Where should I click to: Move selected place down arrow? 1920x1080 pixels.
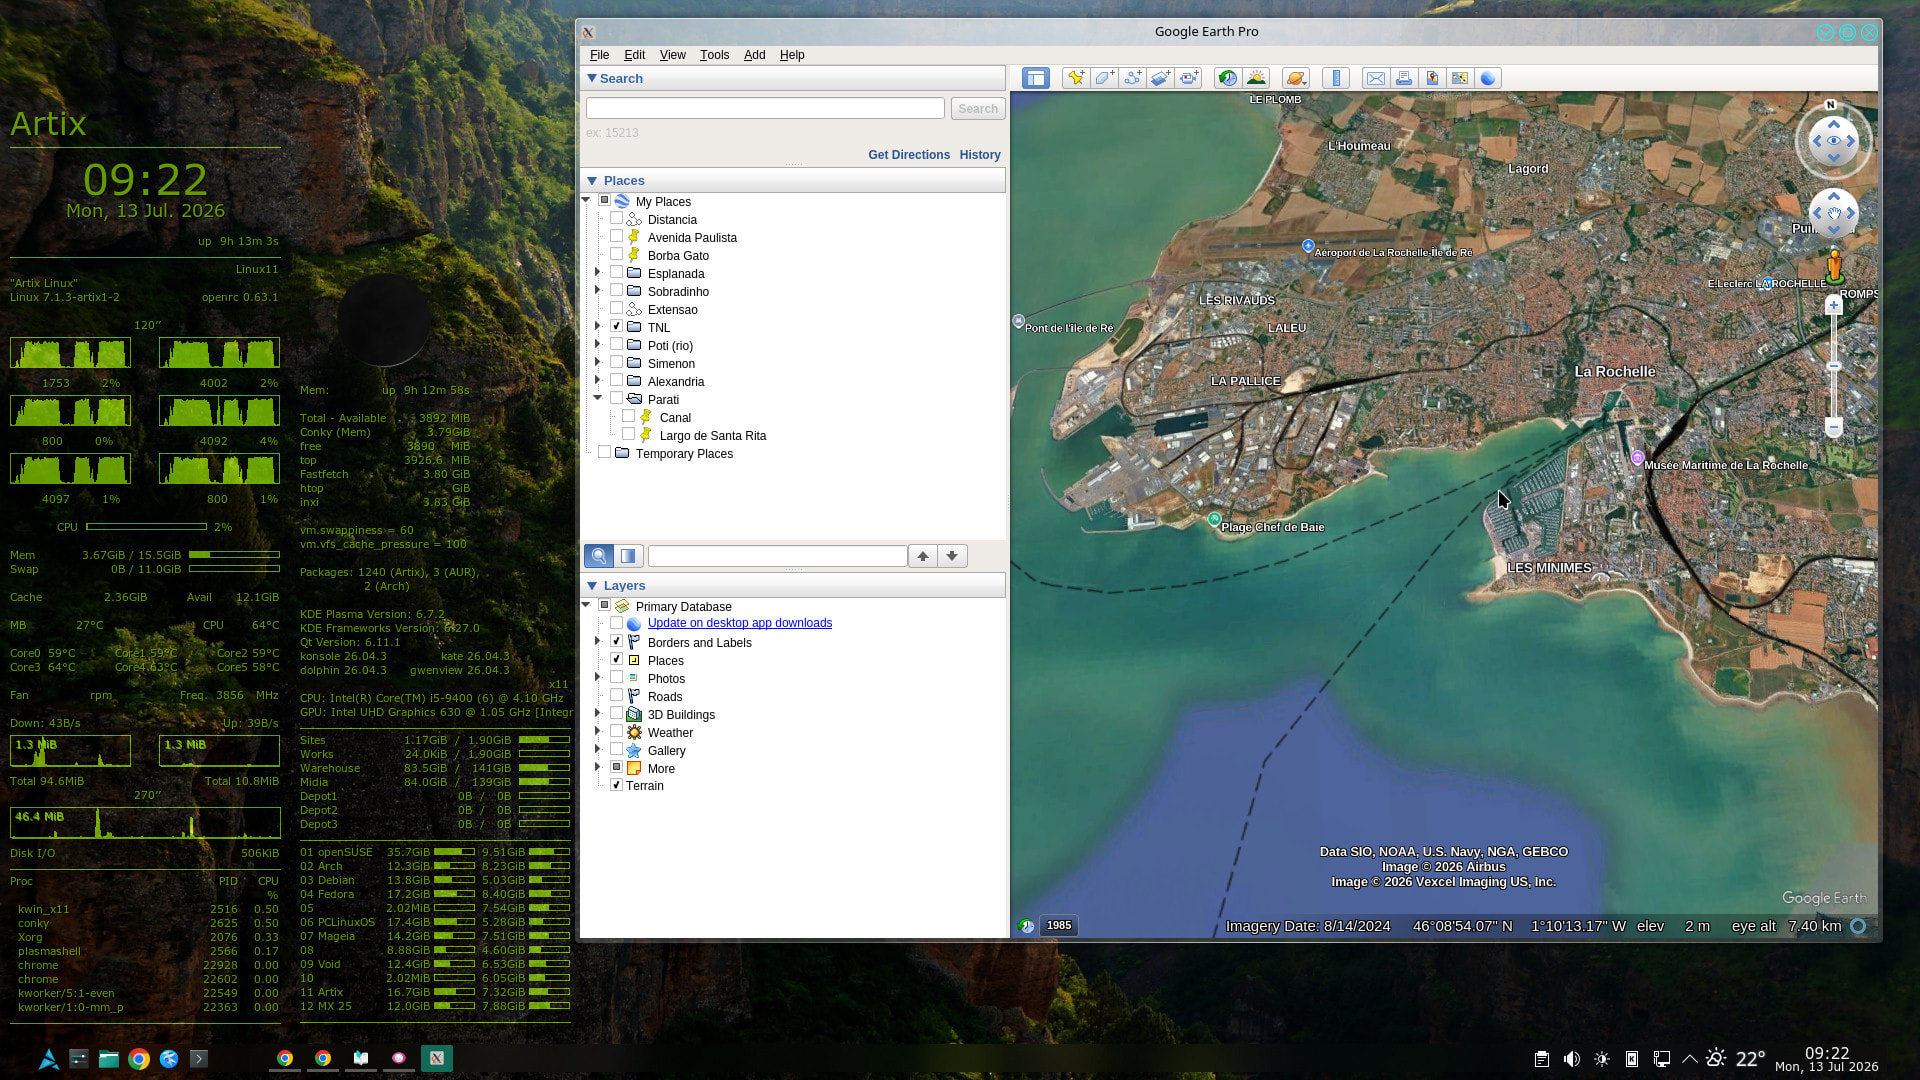tap(952, 556)
